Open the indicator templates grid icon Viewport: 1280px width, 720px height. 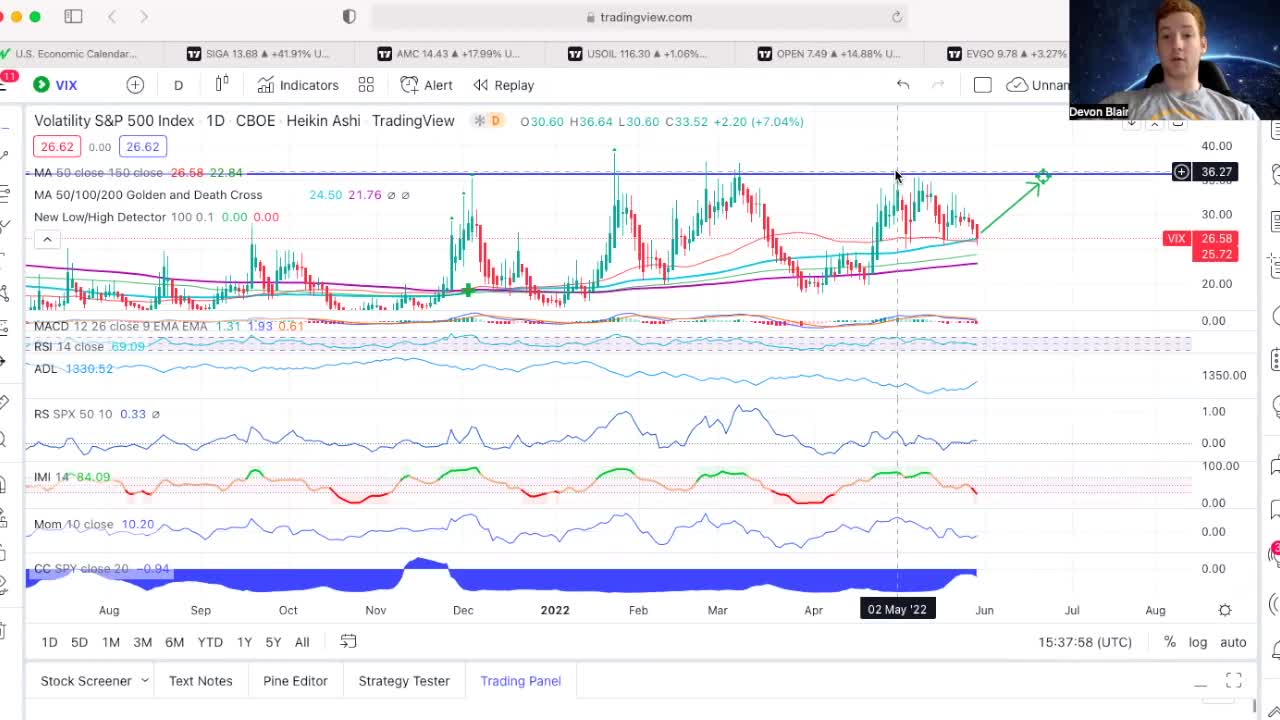pos(366,85)
